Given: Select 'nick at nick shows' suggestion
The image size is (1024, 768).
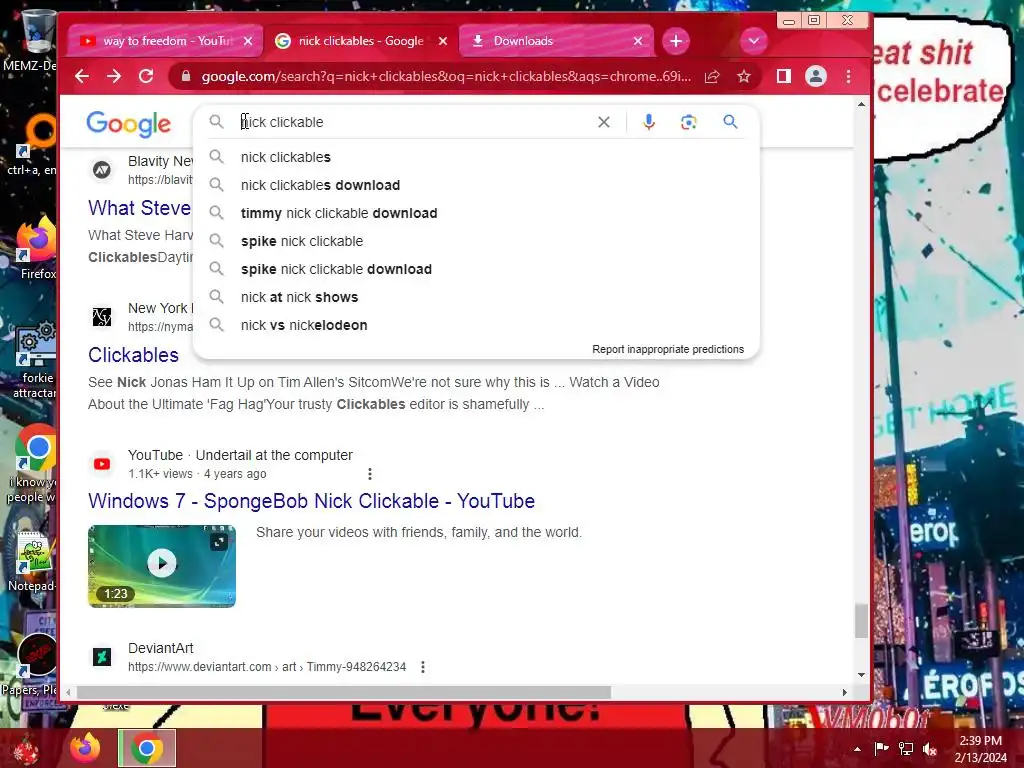Looking at the screenshot, I should tap(477, 298).
